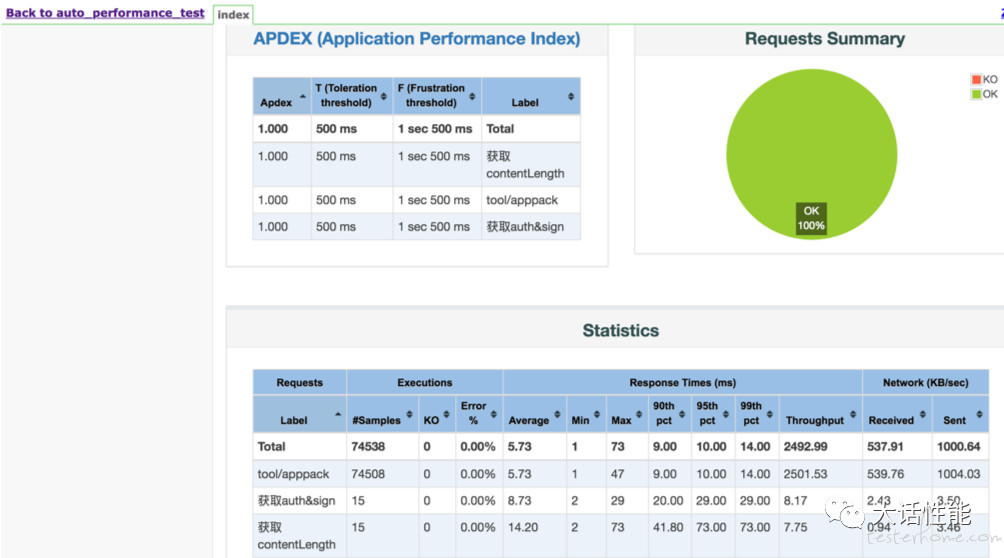
Task: Sort statistics by Received KB/sec arrows
Action: 923,414
